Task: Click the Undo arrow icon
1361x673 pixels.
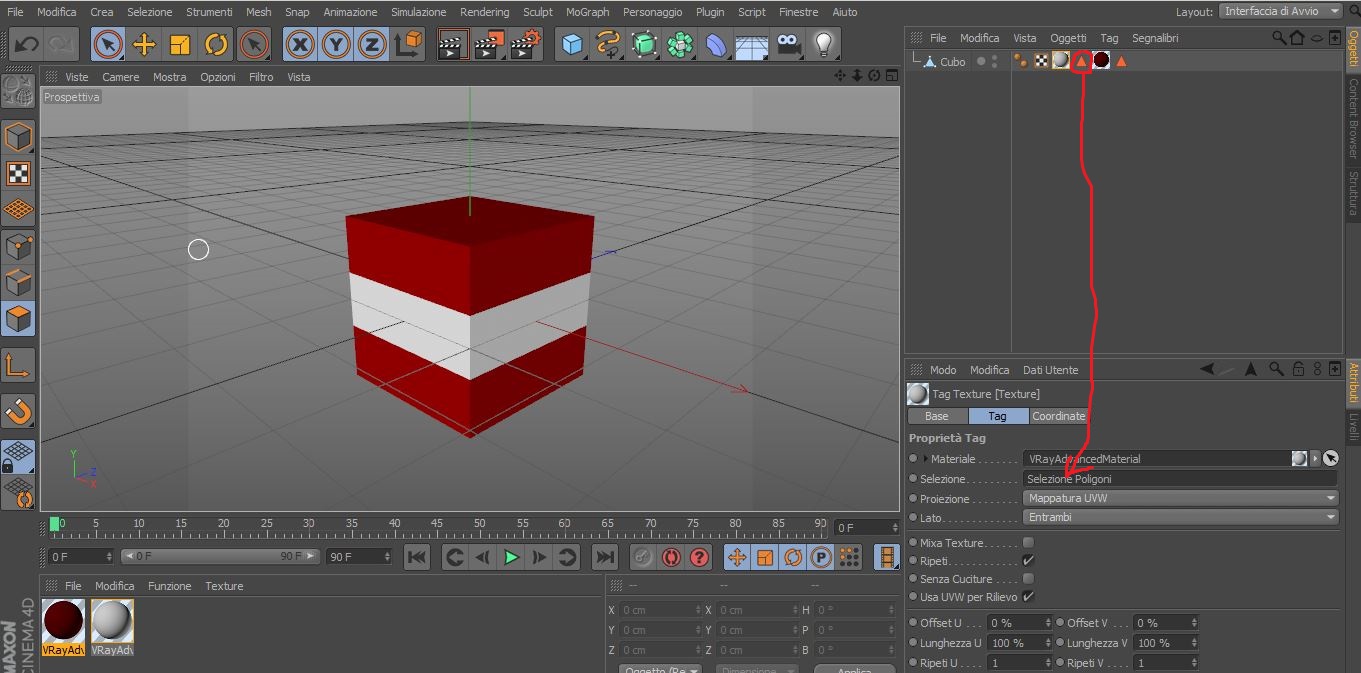Action: click(x=27, y=45)
